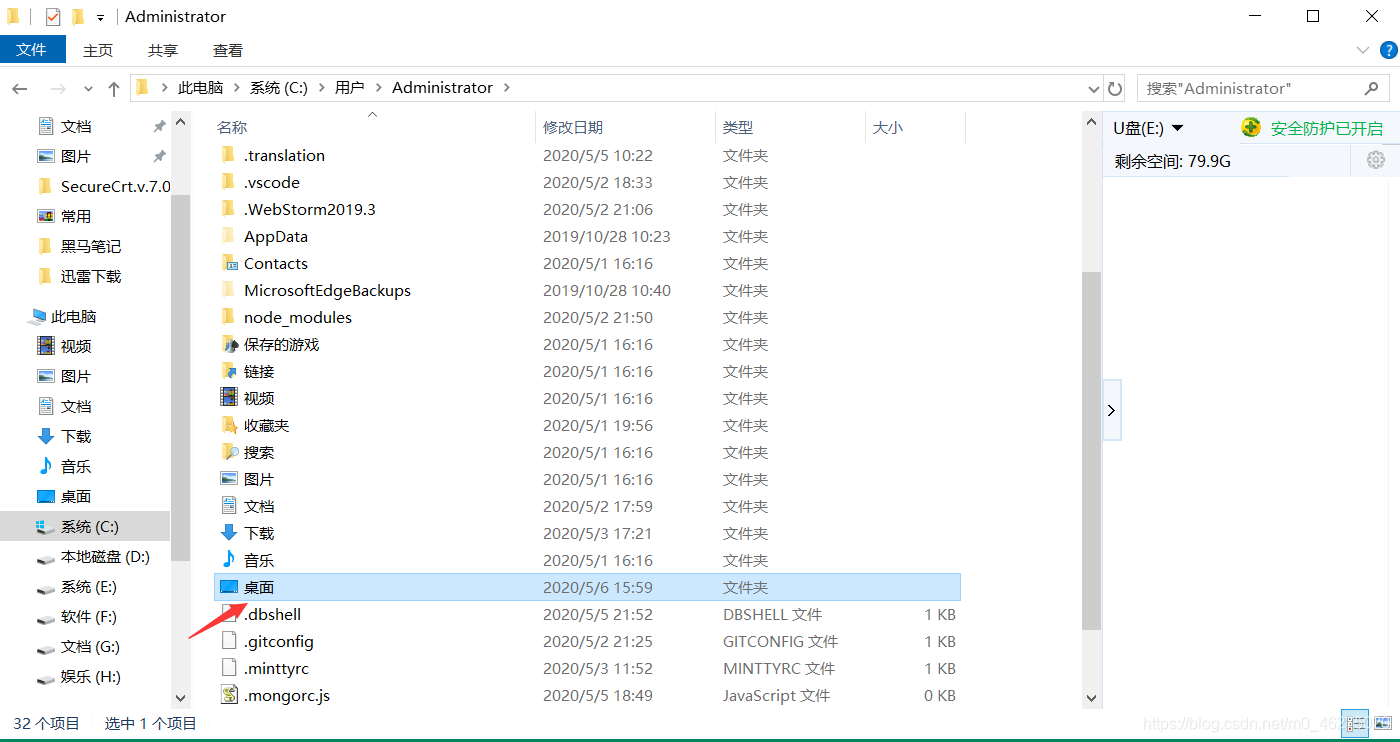Click the navigation pane scrollbar down arrow
1400x742 pixels.
(181, 697)
